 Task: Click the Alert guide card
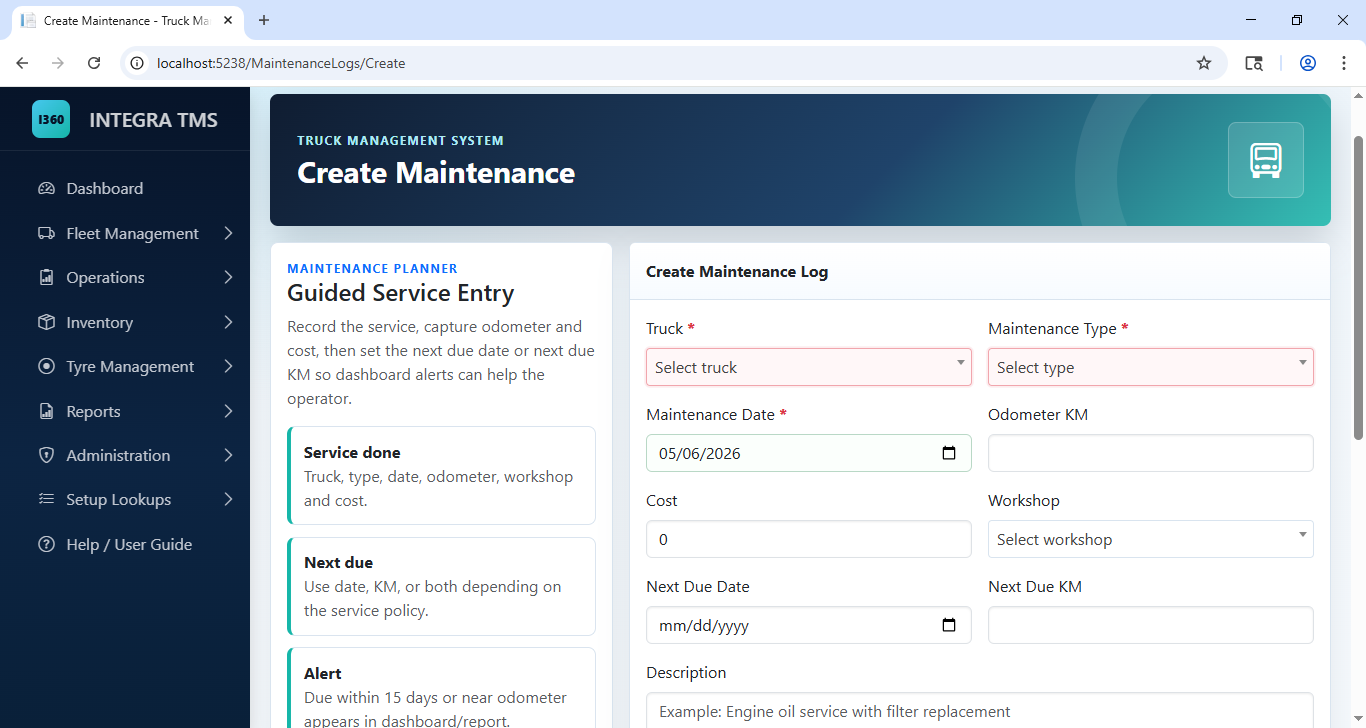441,688
